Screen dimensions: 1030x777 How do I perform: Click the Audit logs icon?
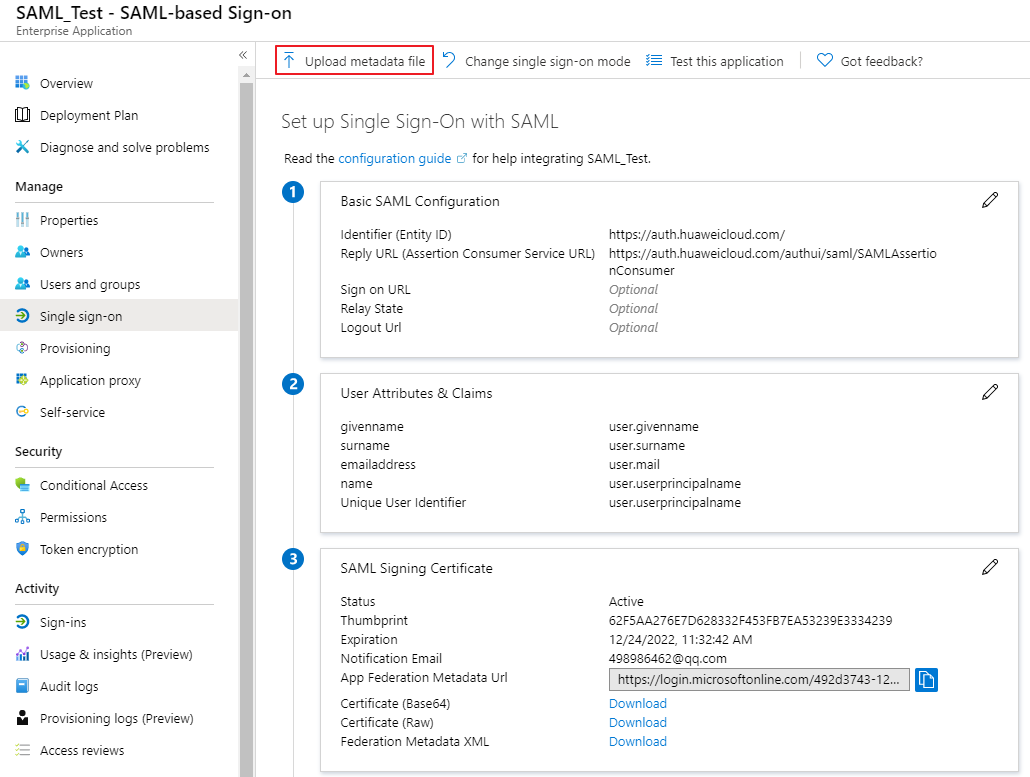click(x=22, y=686)
